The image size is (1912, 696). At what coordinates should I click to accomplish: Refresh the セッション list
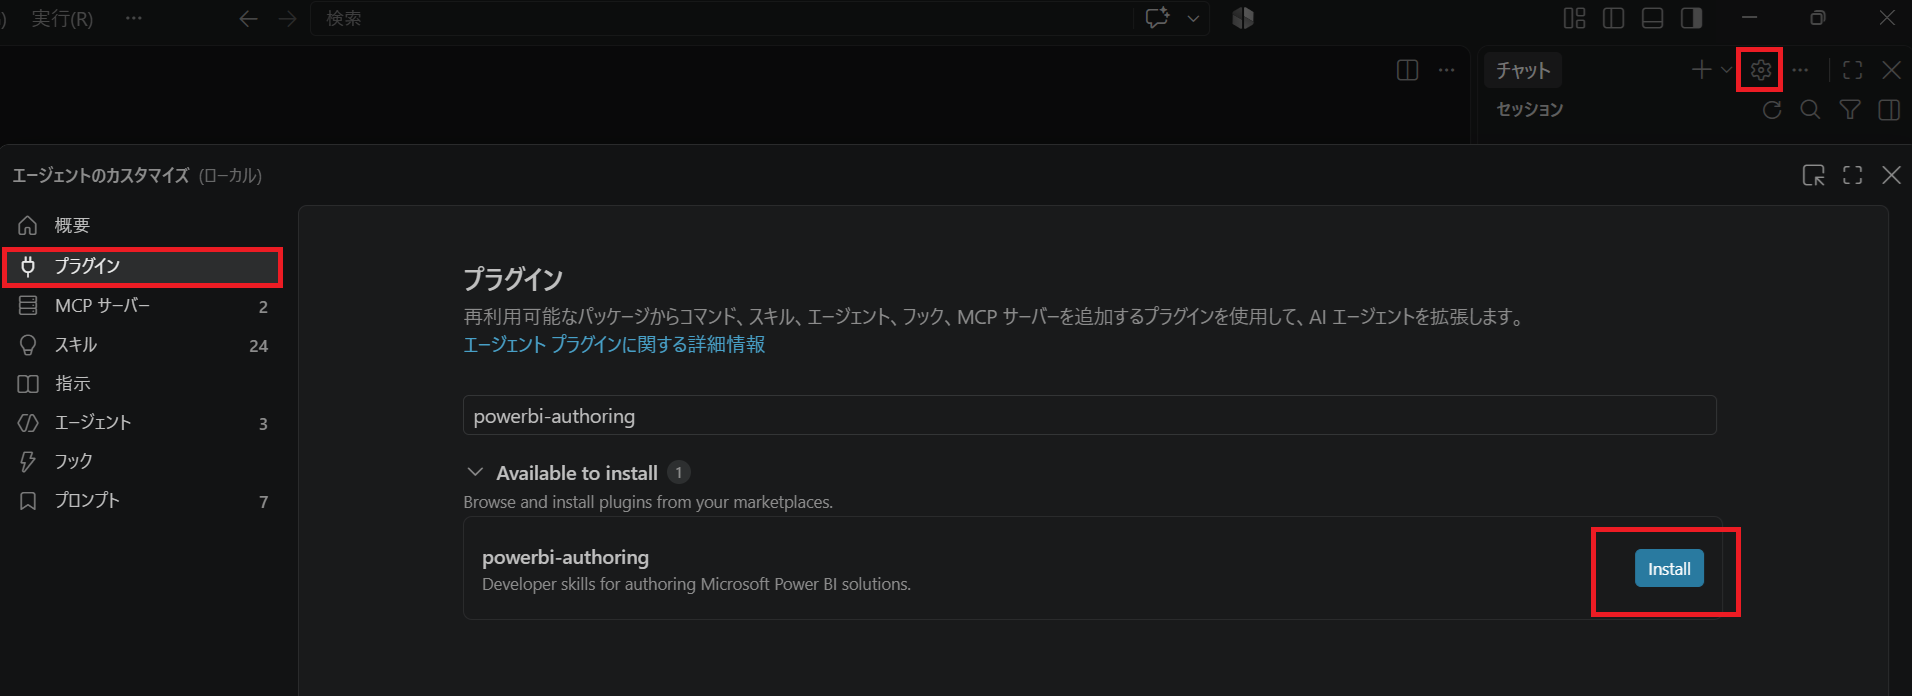1772,110
